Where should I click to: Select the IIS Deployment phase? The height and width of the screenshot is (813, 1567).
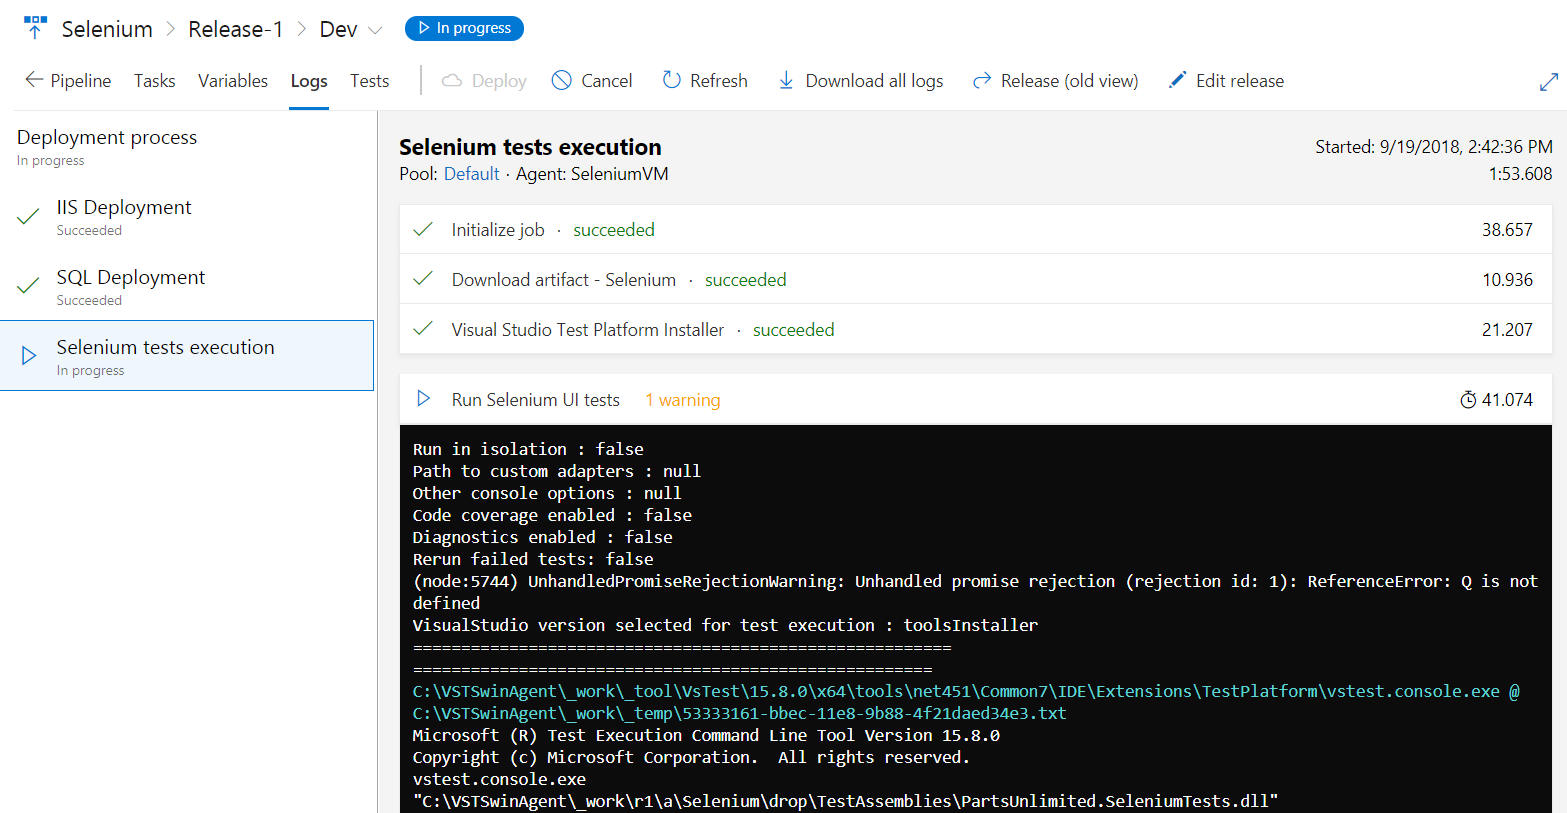(x=187, y=216)
